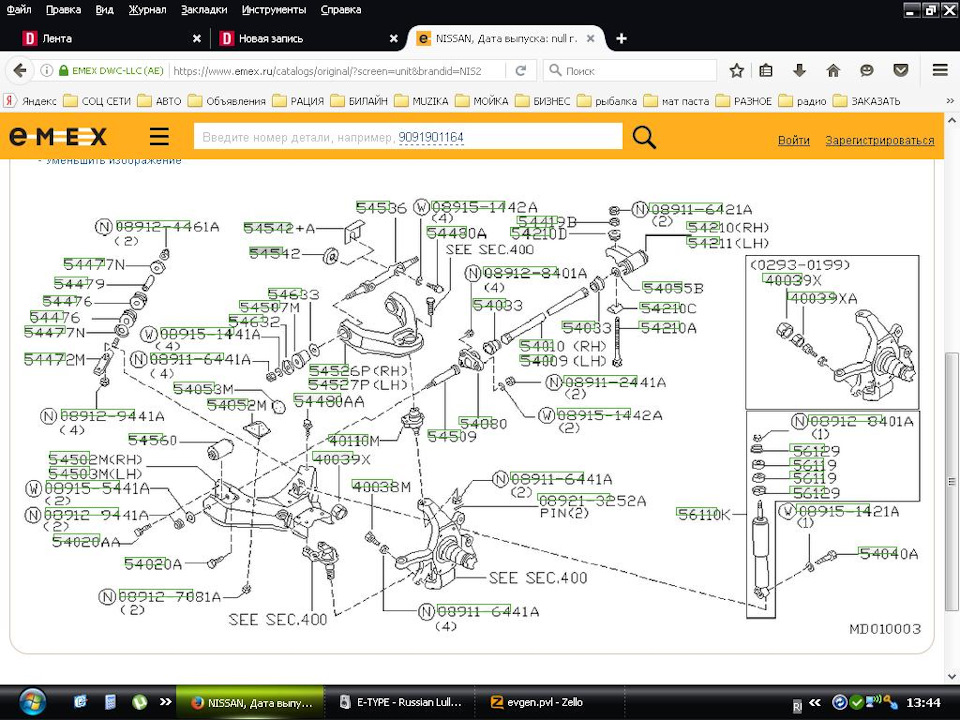
Task: Open a new browser tab with plus
Action: tap(621, 39)
